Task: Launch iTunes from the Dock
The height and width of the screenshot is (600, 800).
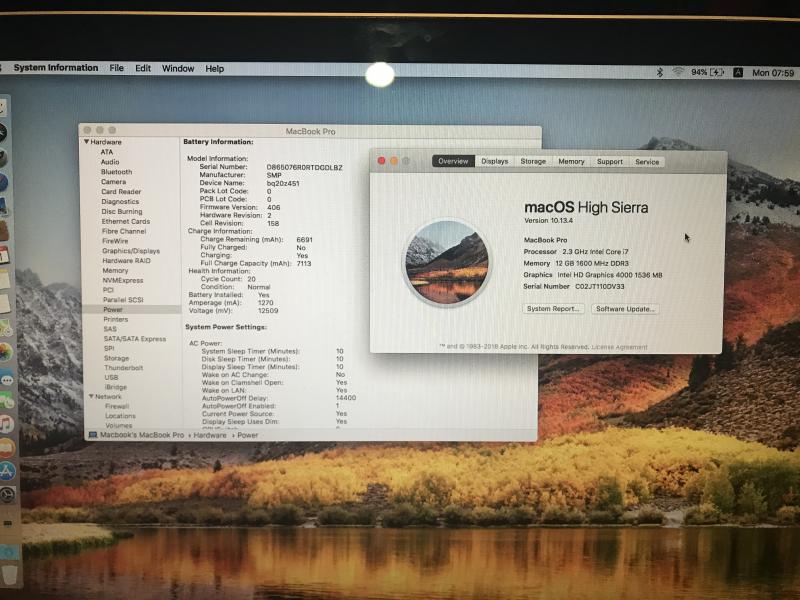Action: click(7, 424)
